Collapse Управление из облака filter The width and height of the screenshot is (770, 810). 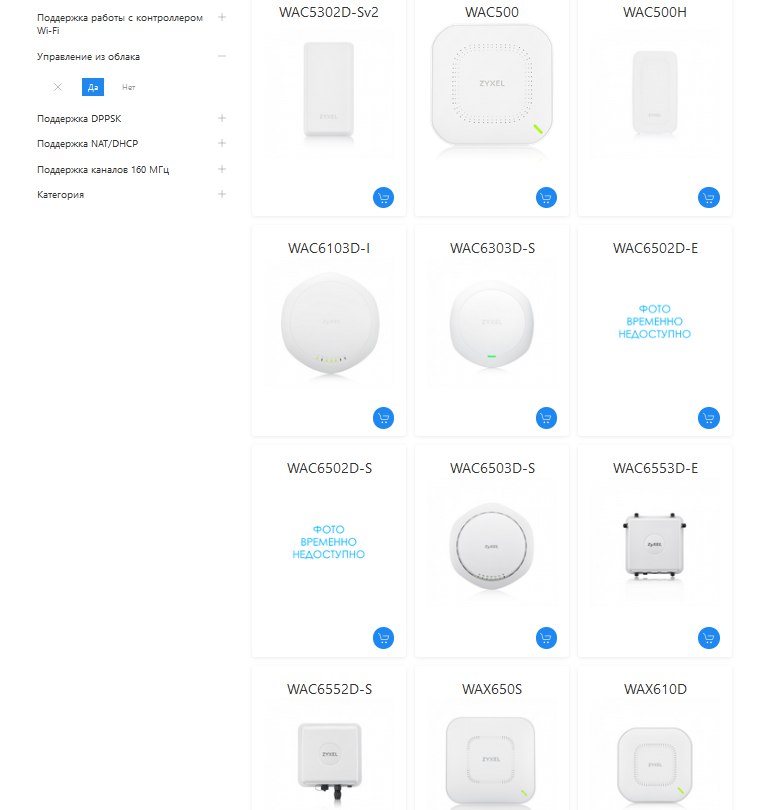pyautogui.click(x=222, y=56)
